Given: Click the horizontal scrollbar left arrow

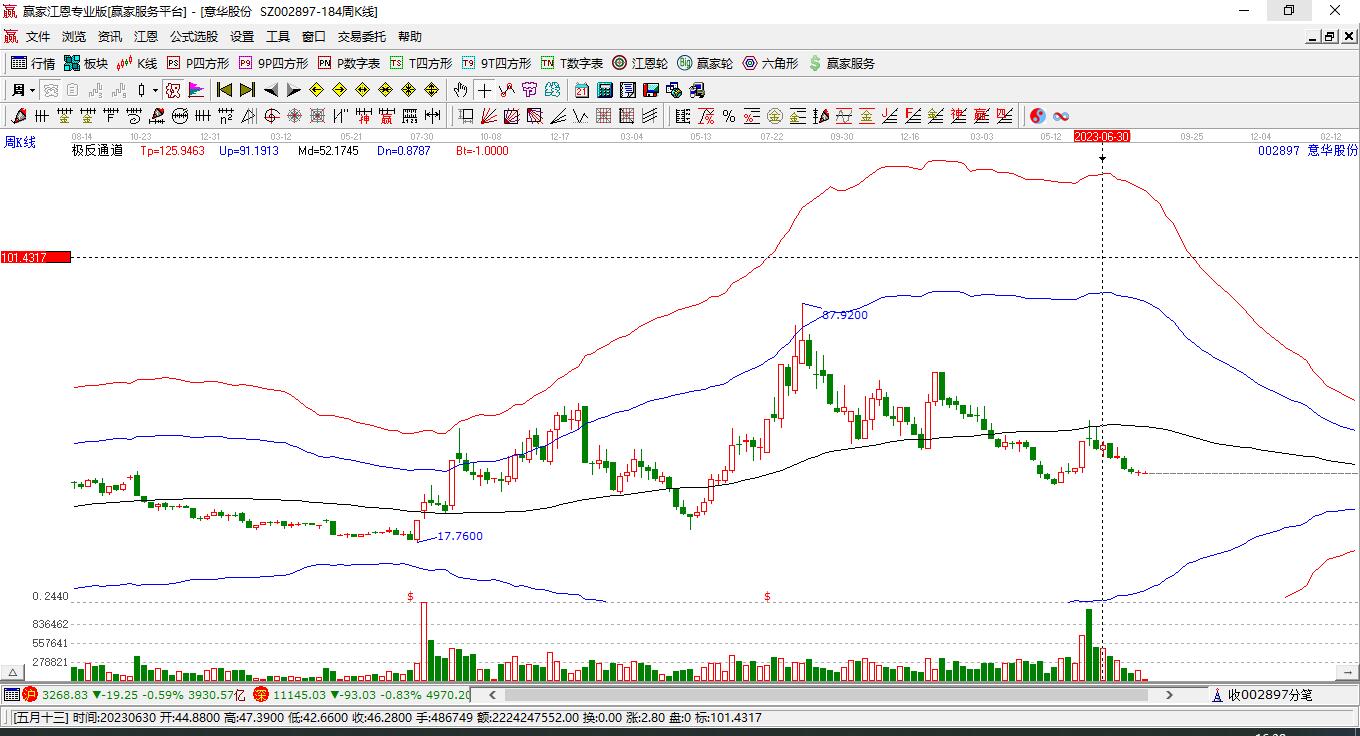Looking at the screenshot, I should (x=492, y=694).
